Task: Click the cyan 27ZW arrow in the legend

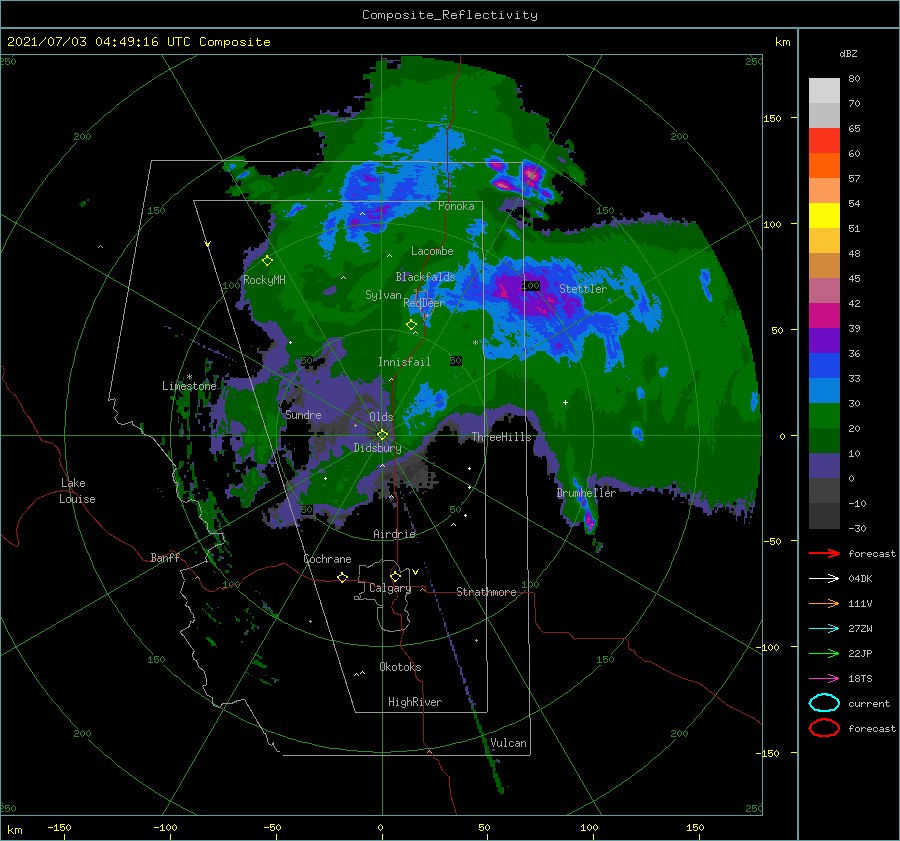Action: [x=824, y=629]
